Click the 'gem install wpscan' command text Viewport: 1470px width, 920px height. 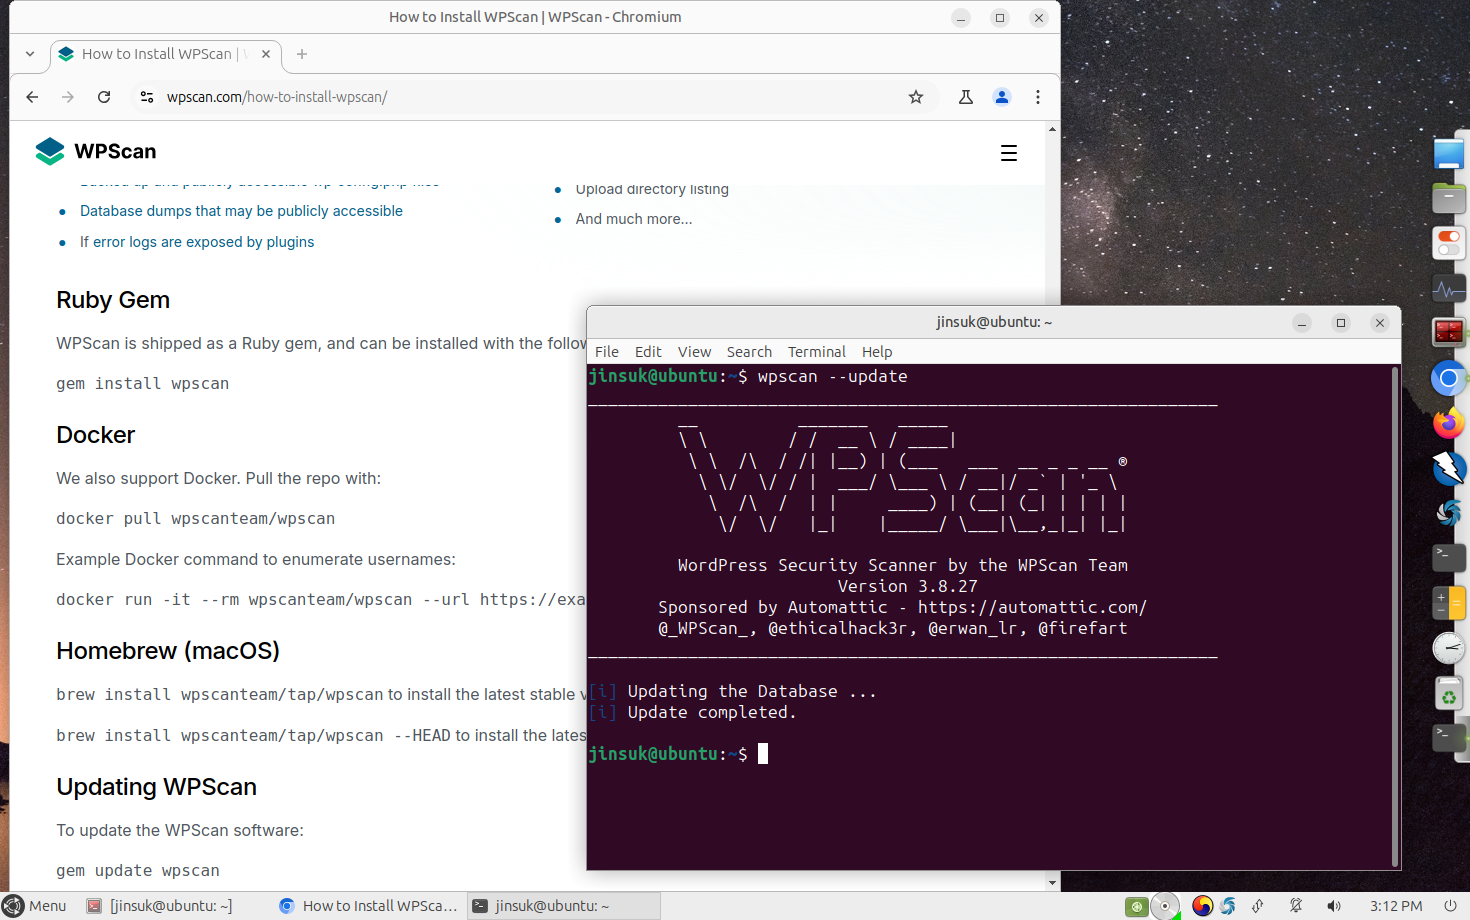[x=143, y=384]
